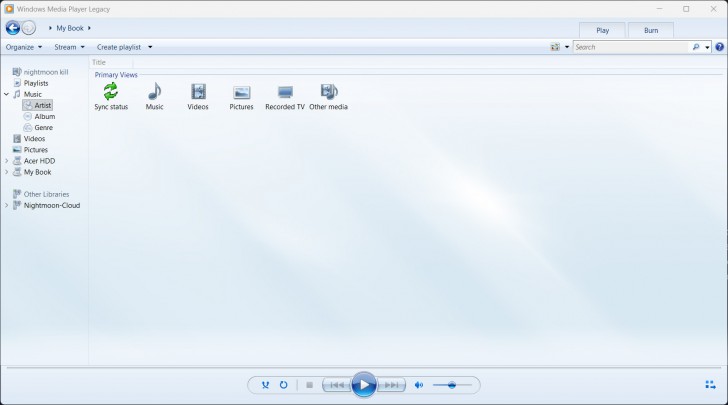728x405 pixels.
Task: Select Videos in the navigation pane
Action: tap(29, 139)
